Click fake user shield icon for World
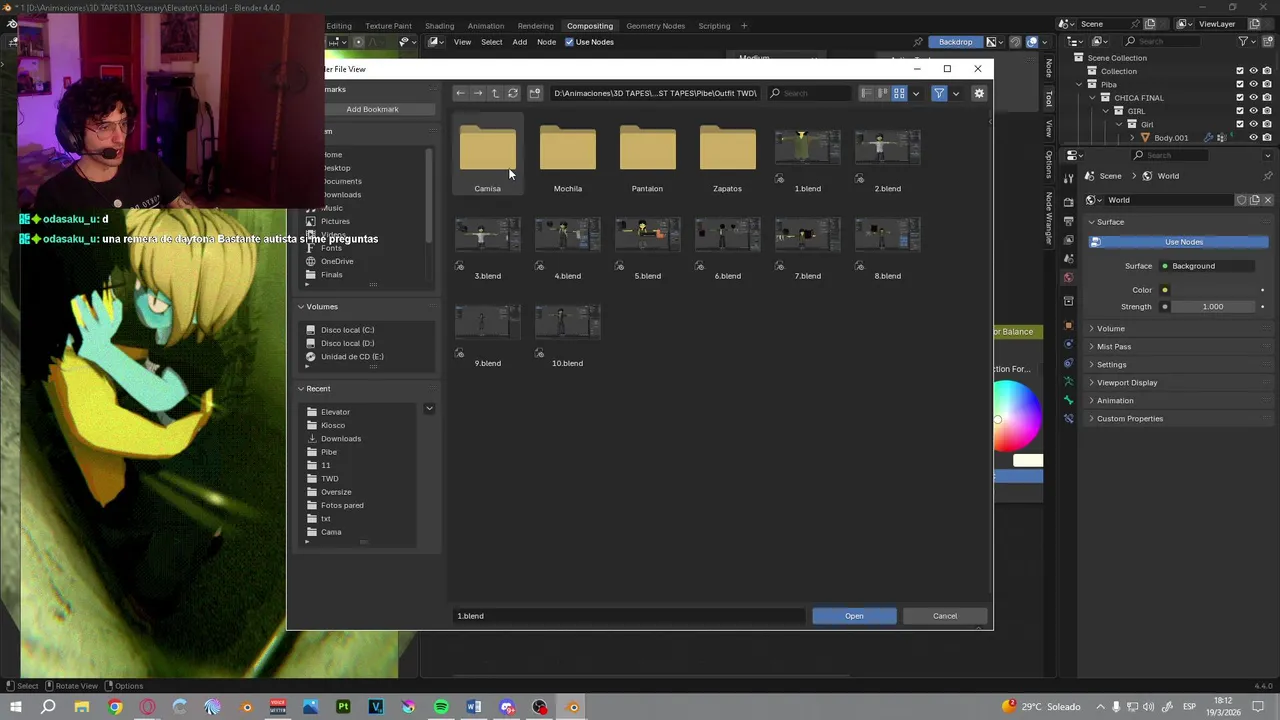 (1242, 200)
